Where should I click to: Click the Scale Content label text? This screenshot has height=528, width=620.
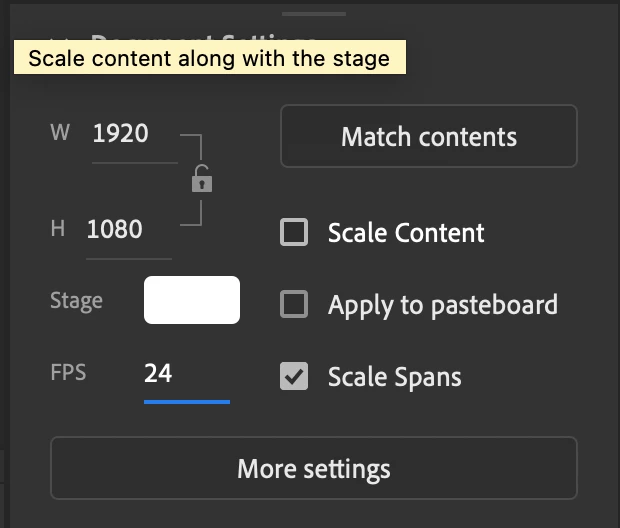coord(406,233)
